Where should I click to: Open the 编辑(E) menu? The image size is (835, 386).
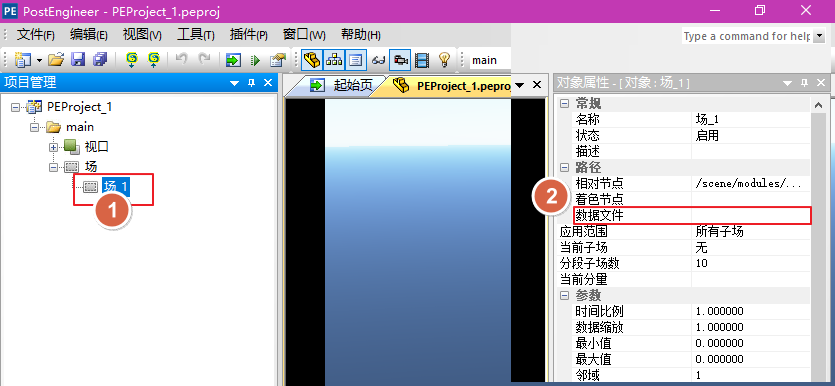coord(89,35)
